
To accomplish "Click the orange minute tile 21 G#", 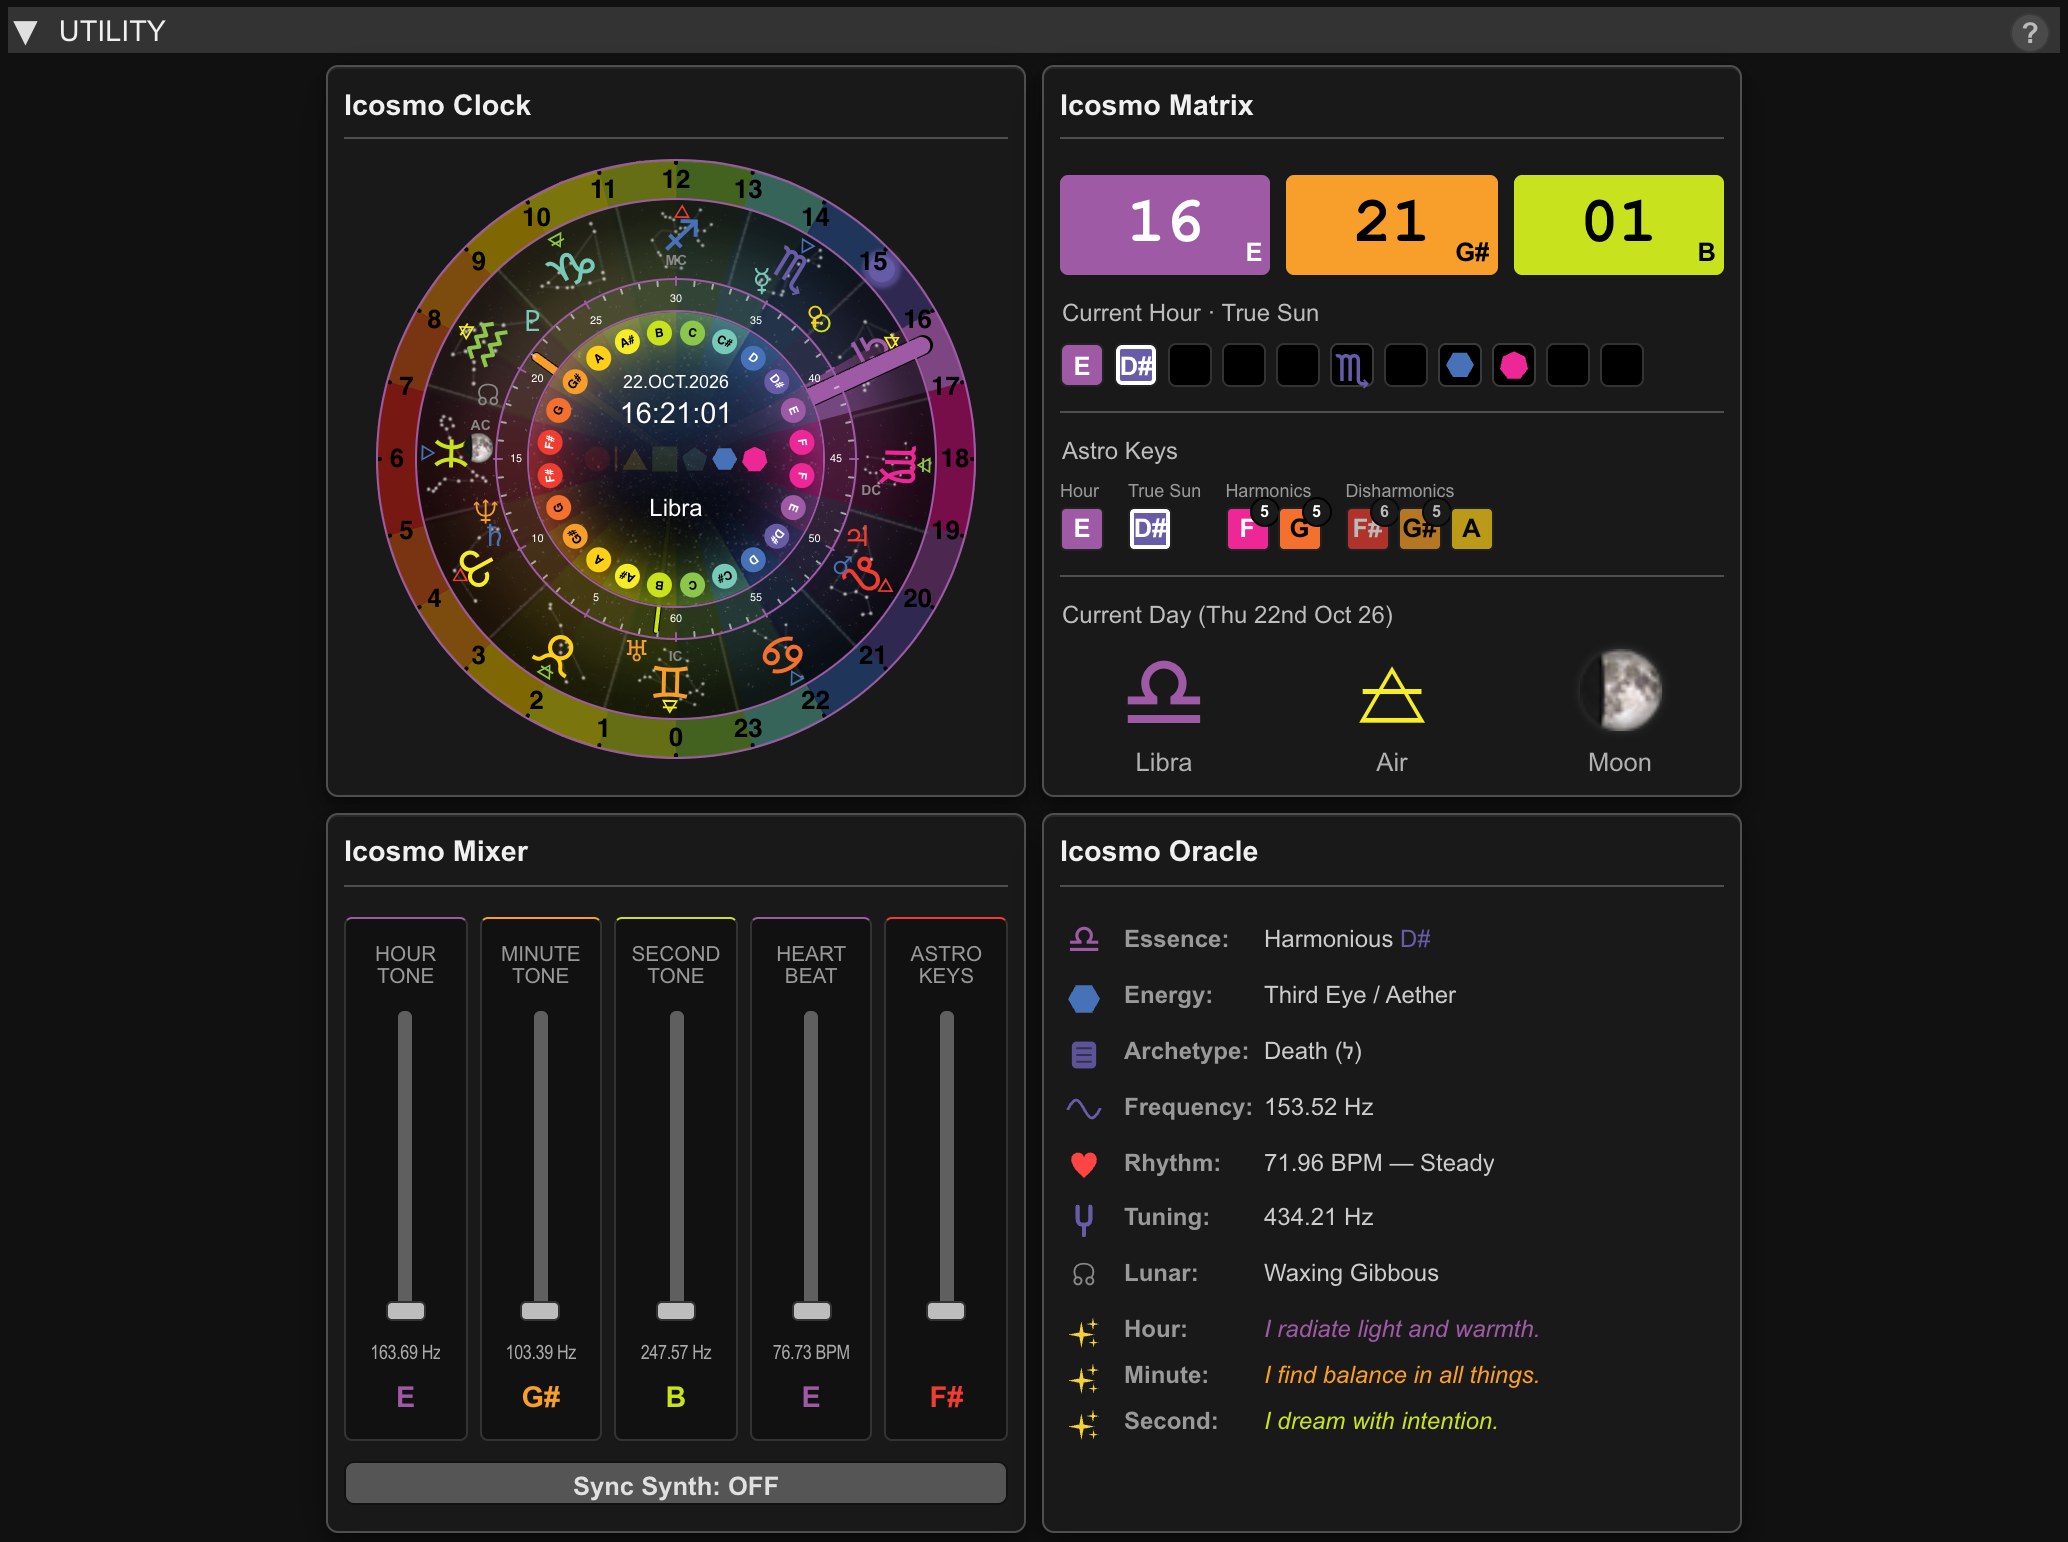I will (x=1392, y=225).
